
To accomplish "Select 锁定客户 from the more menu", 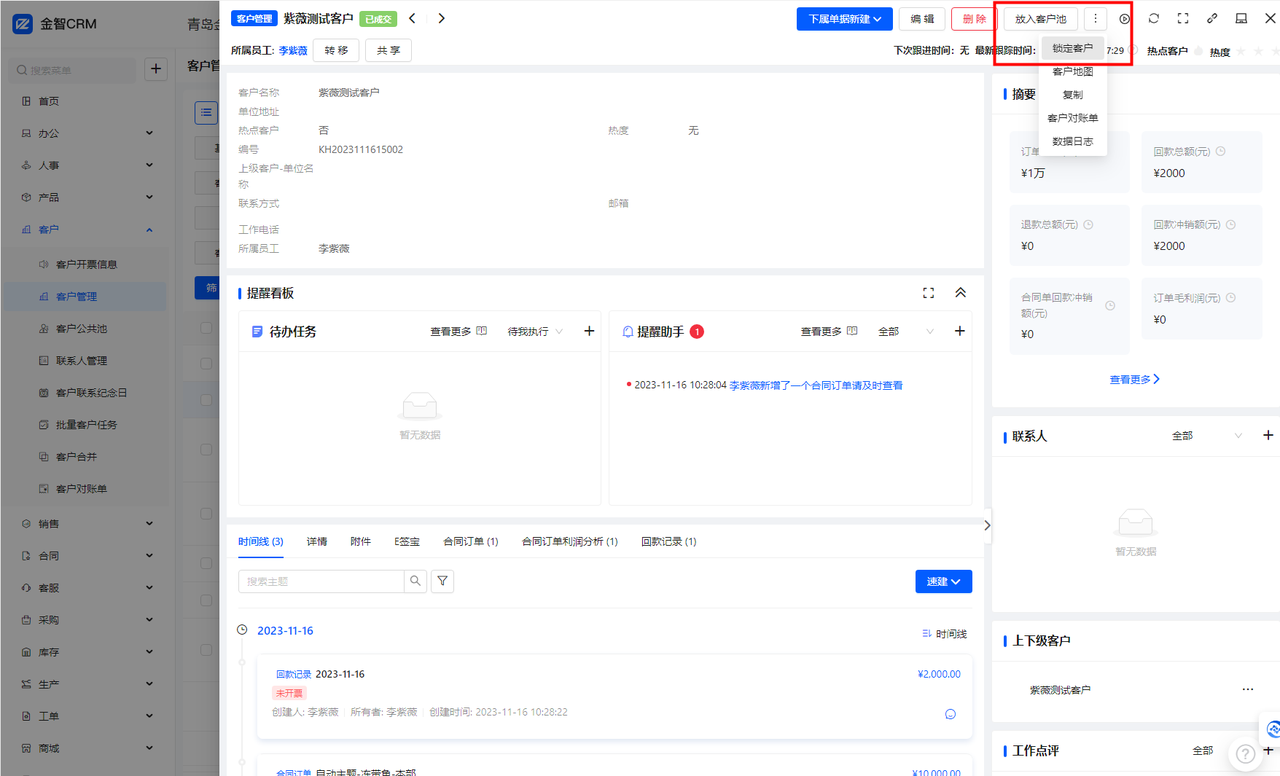I will click(x=1072, y=48).
